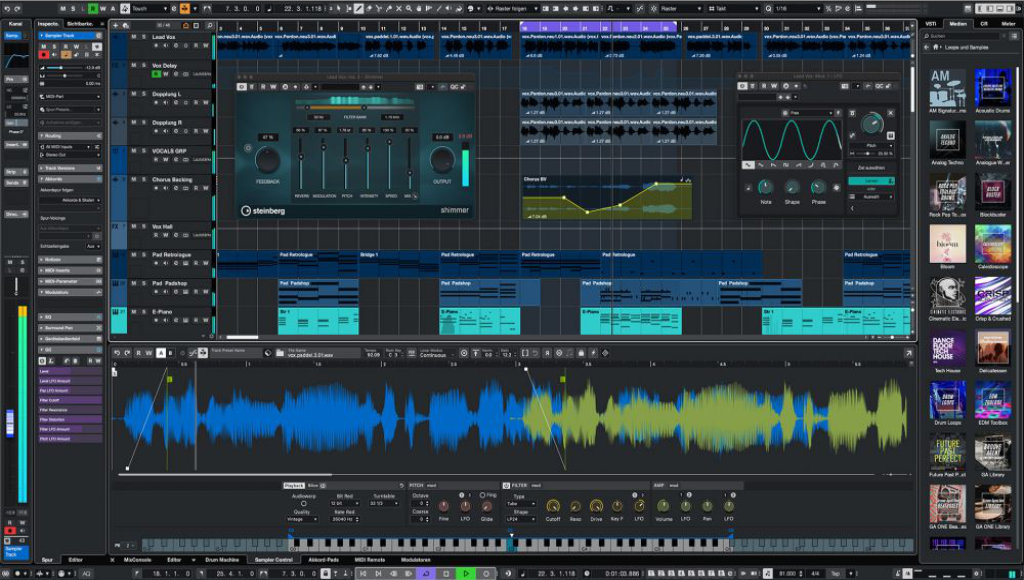Adjust the OUTPUT knob in shimmer plugin
The image size is (1024, 580).
442,159
